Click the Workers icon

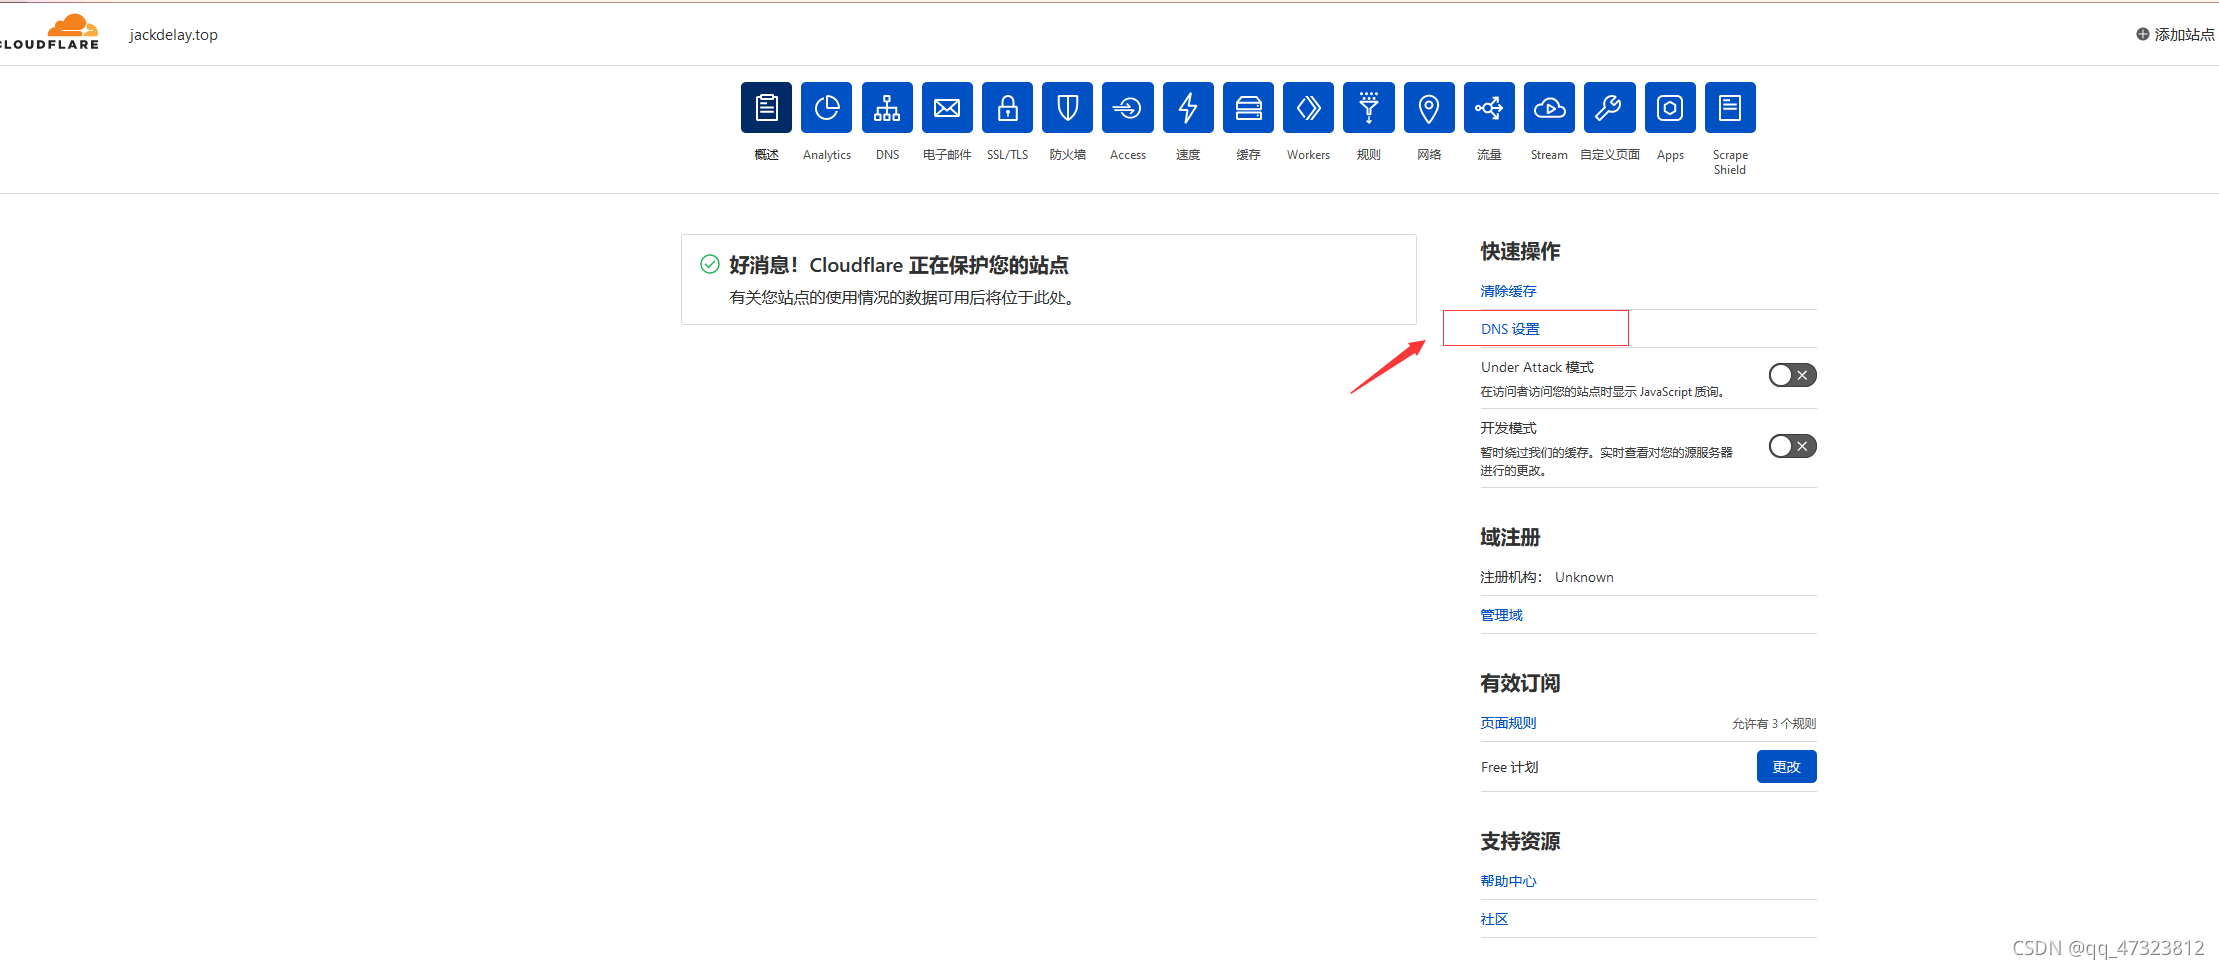pos(1308,107)
